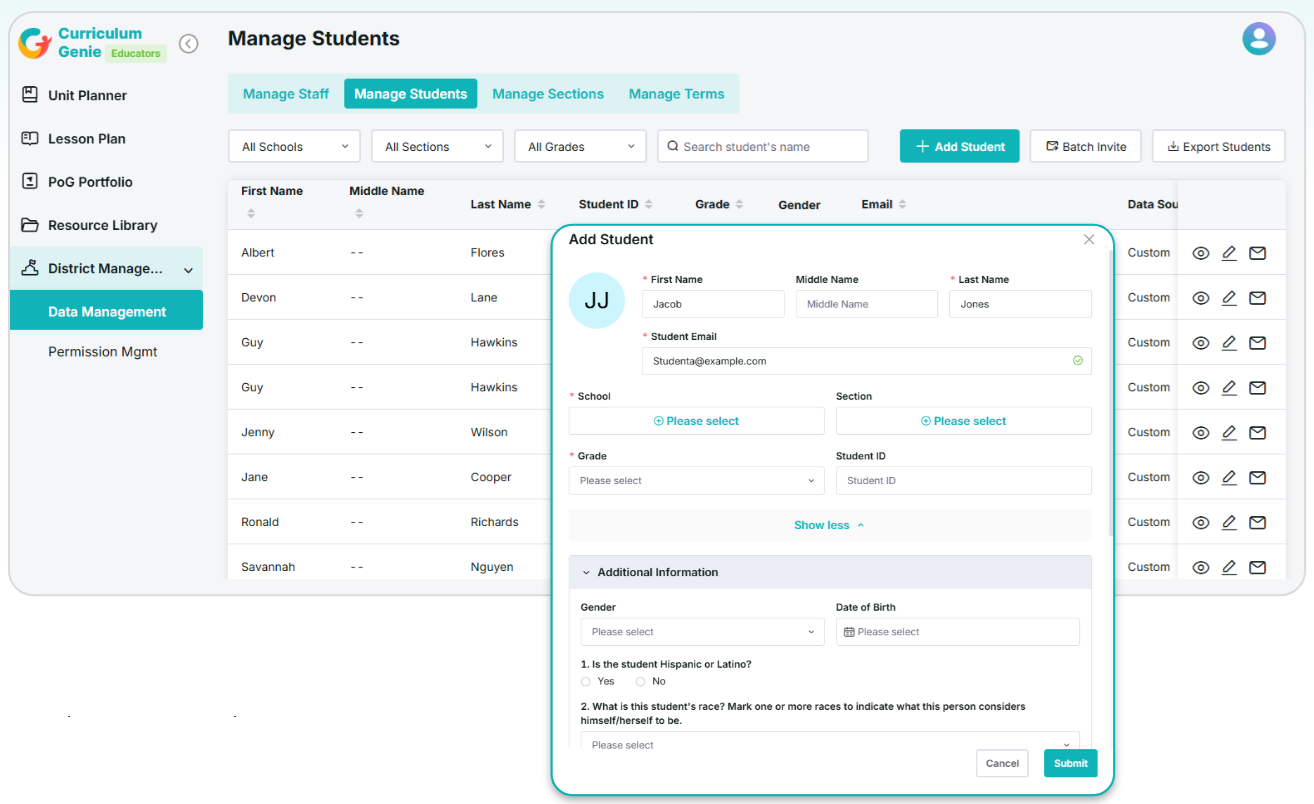Send email invite to Jane Cooper
1314x804 pixels.
click(x=1258, y=478)
